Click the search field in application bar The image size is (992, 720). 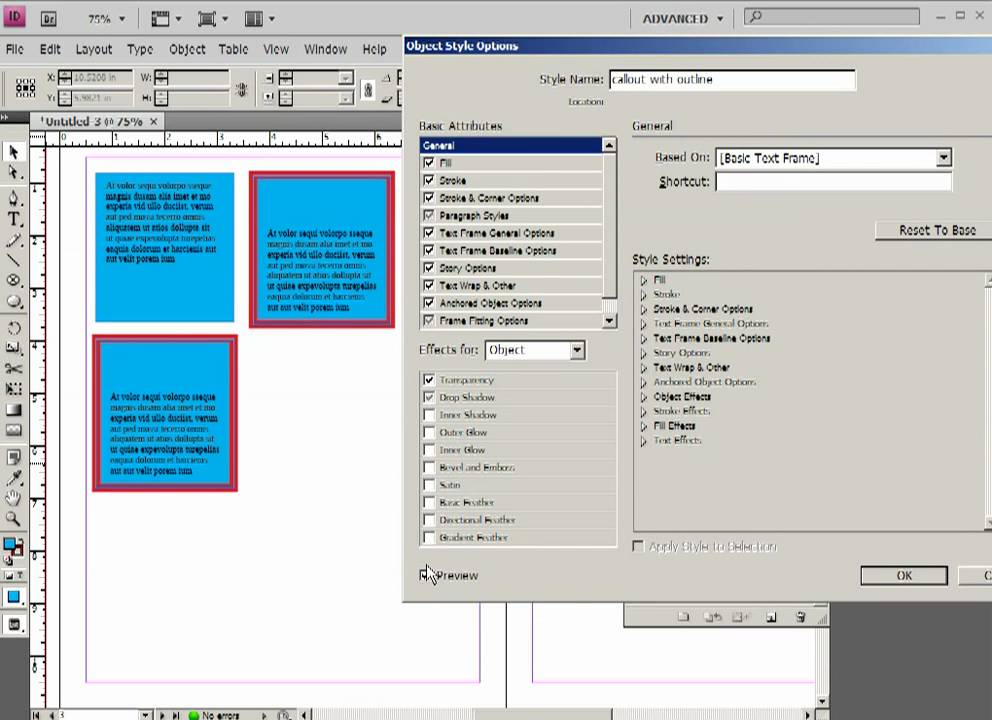pyautogui.click(x=832, y=17)
